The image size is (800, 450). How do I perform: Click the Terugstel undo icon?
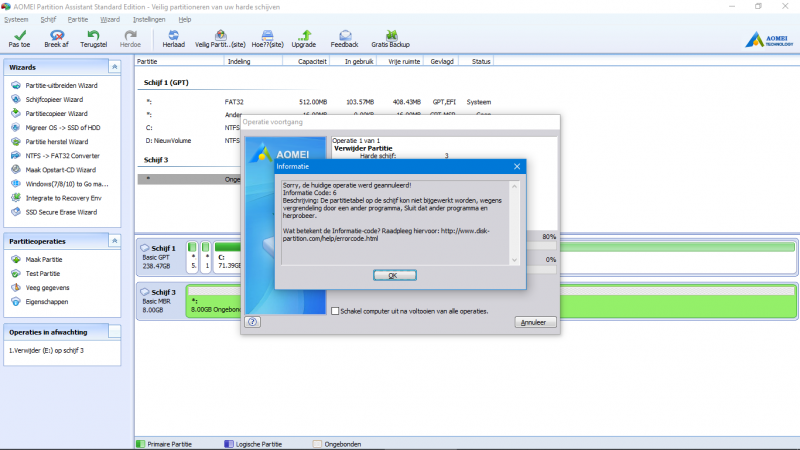(x=94, y=35)
